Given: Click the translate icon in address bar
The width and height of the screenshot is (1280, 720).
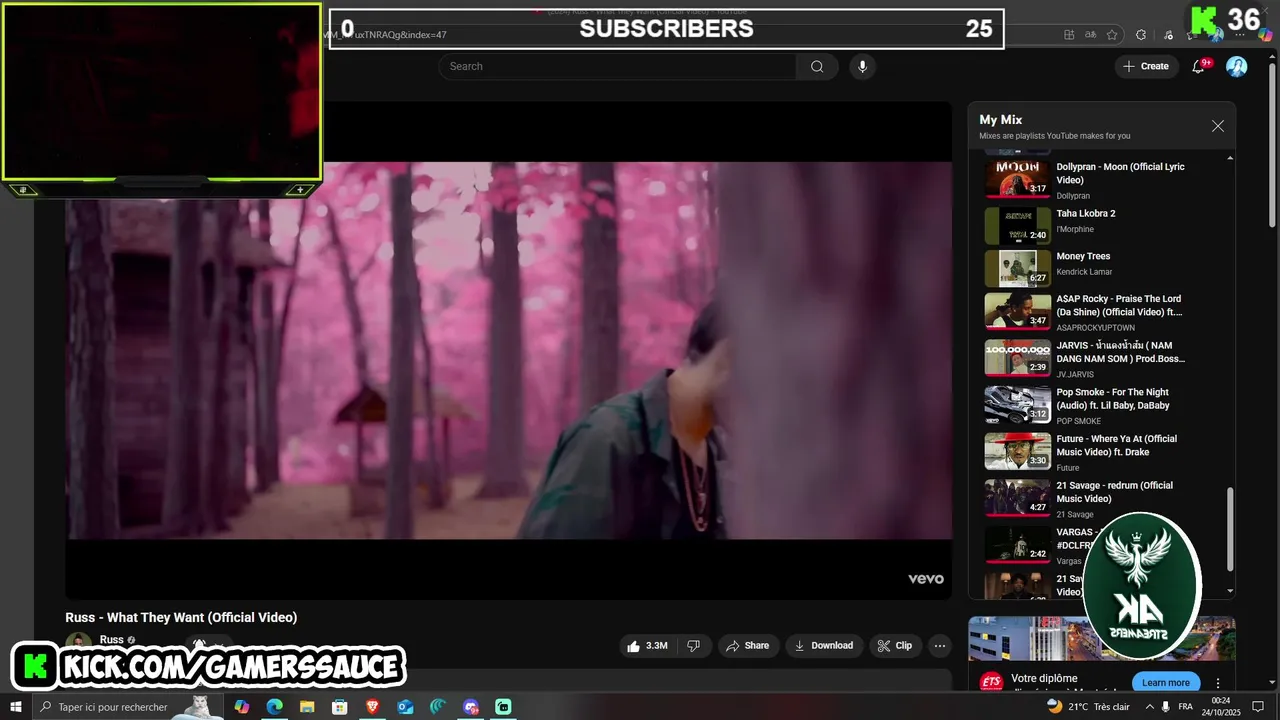Looking at the screenshot, I should point(1091,35).
